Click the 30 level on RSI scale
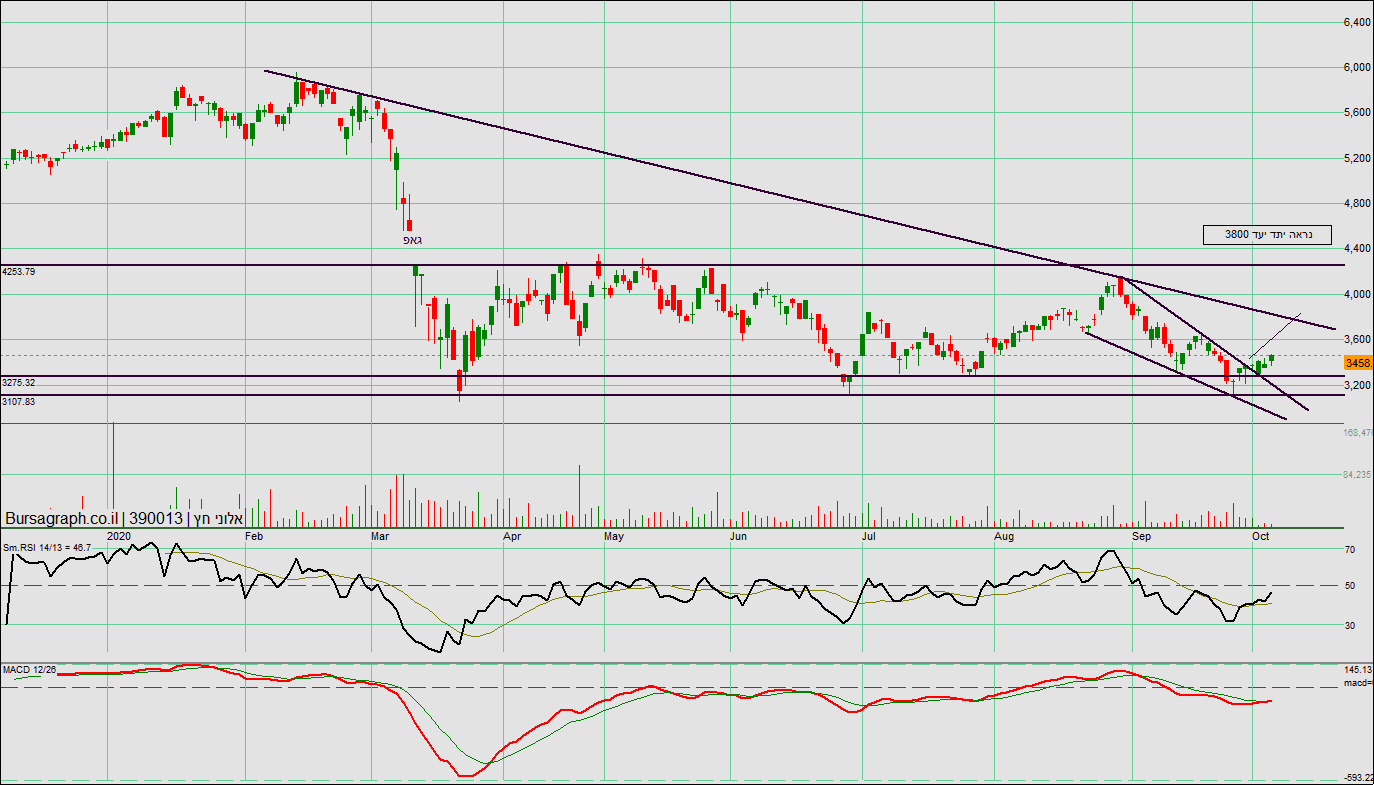The height and width of the screenshot is (785, 1374). 1350,626
